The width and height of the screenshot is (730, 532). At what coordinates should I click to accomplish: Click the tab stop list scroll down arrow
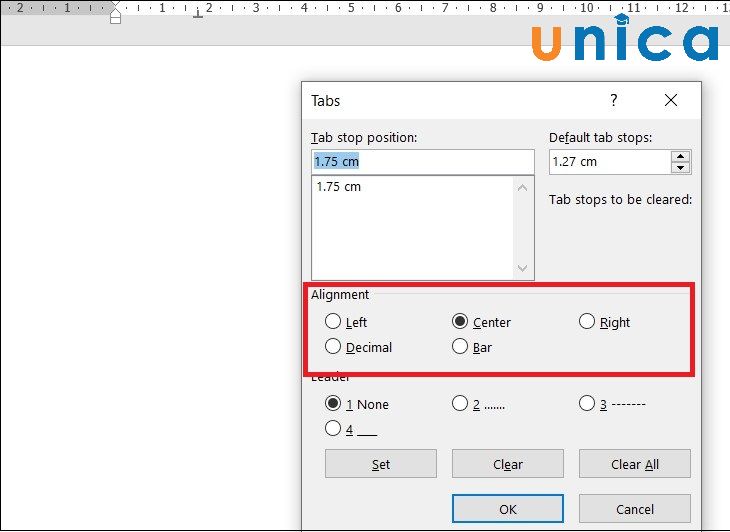(522, 268)
